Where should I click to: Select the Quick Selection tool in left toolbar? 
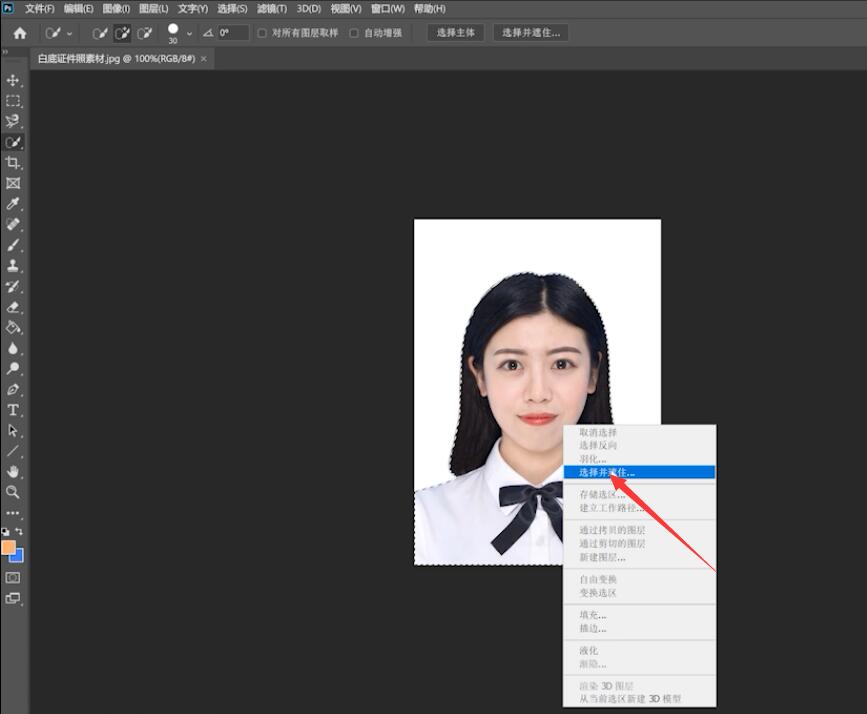pyautogui.click(x=13, y=142)
